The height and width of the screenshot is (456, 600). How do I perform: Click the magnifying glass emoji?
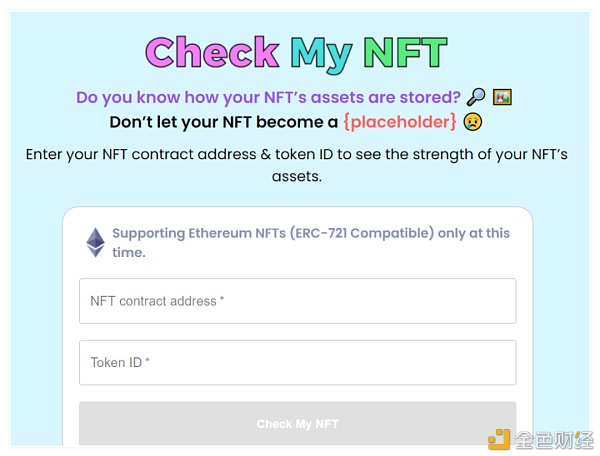478,98
